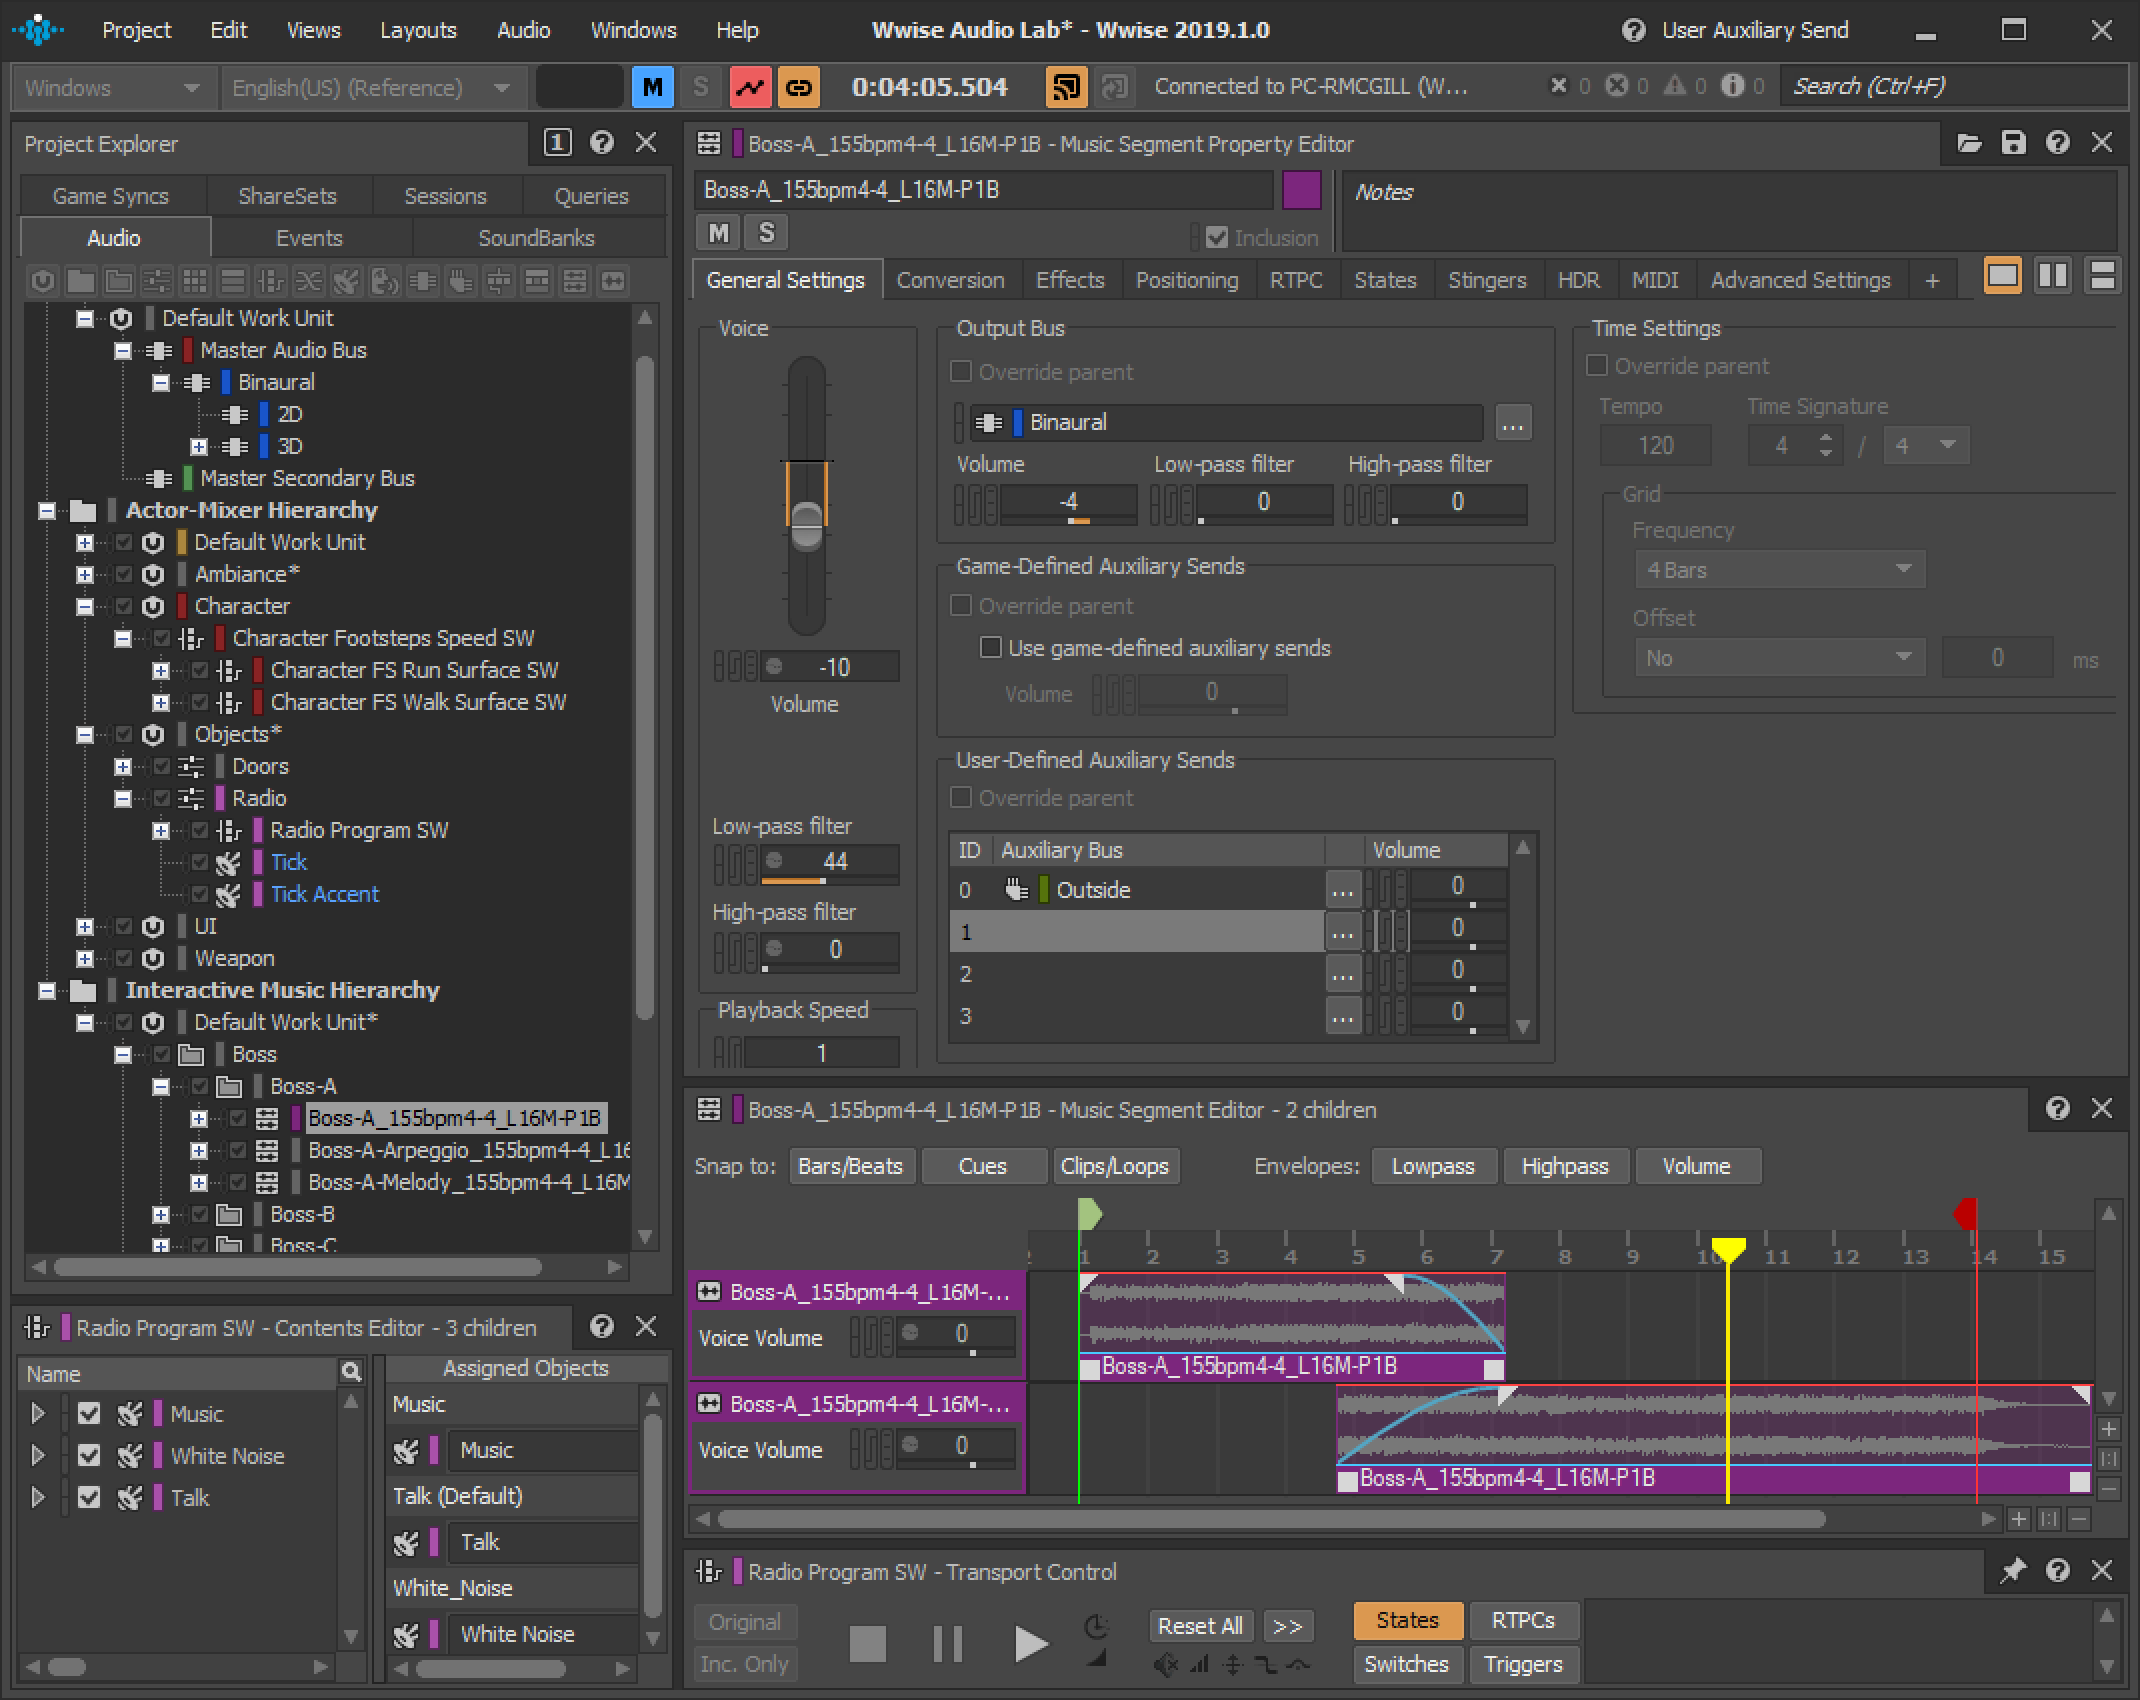This screenshot has height=1700, width=2140.
Task: Click the Tempo field showing 120
Action: tap(1655, 445)
